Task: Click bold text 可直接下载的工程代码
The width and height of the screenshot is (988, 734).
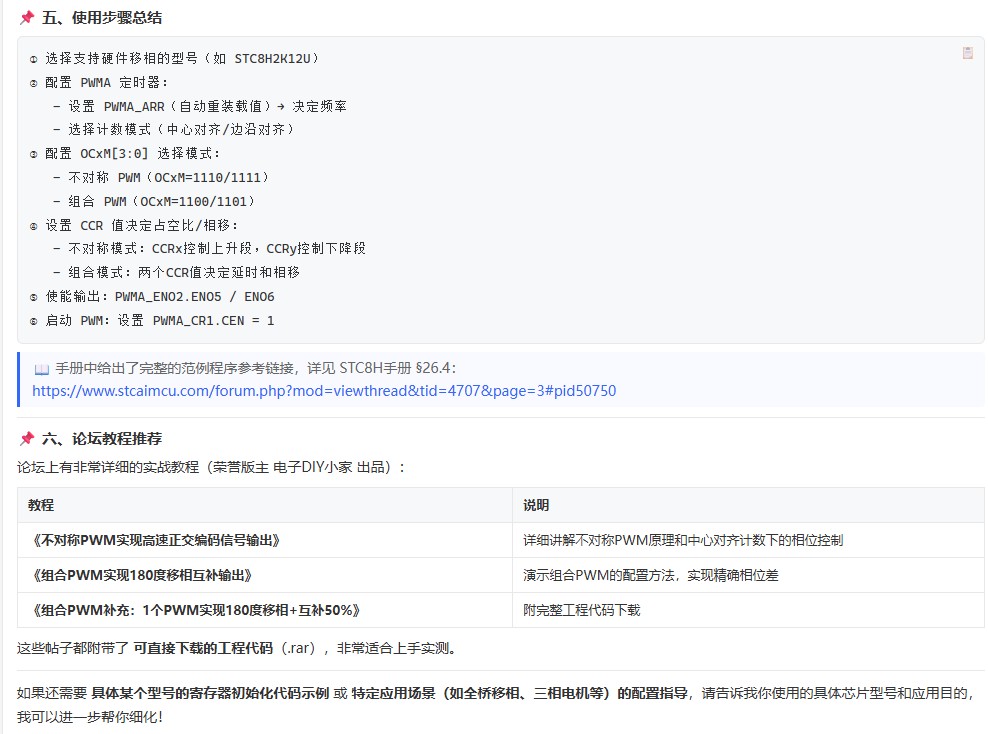Action: (x=203, y=648)
